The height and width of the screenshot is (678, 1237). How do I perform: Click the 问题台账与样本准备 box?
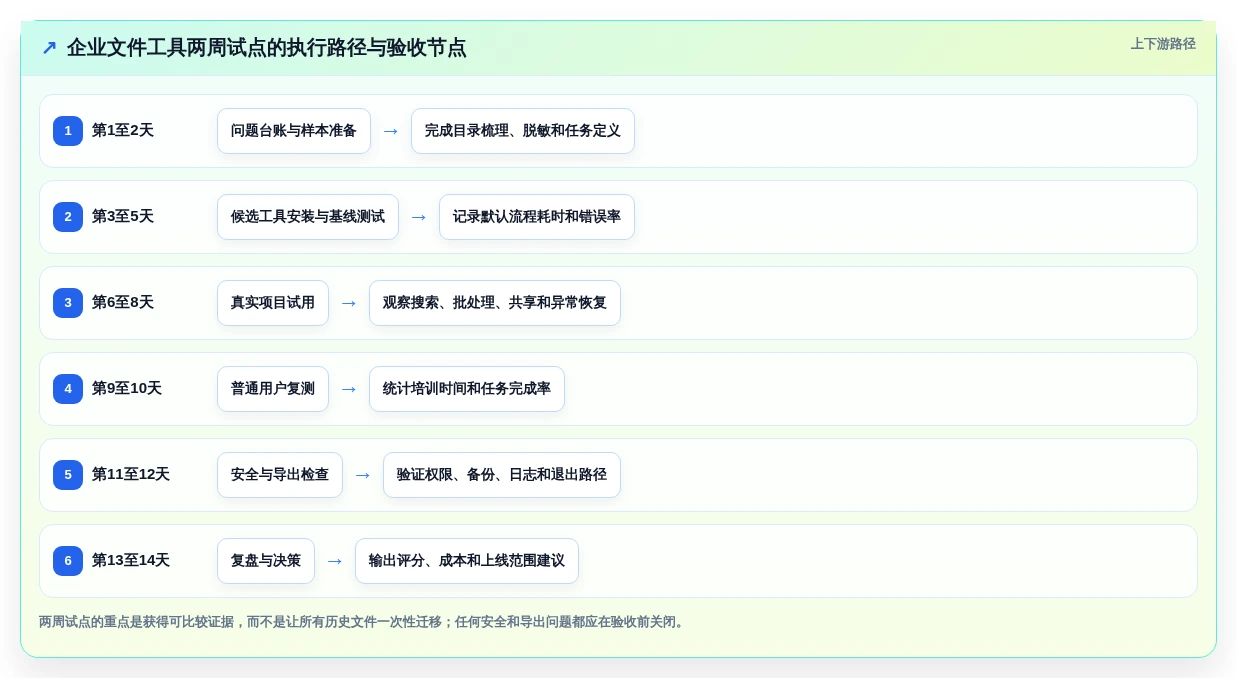pos(294,131)
